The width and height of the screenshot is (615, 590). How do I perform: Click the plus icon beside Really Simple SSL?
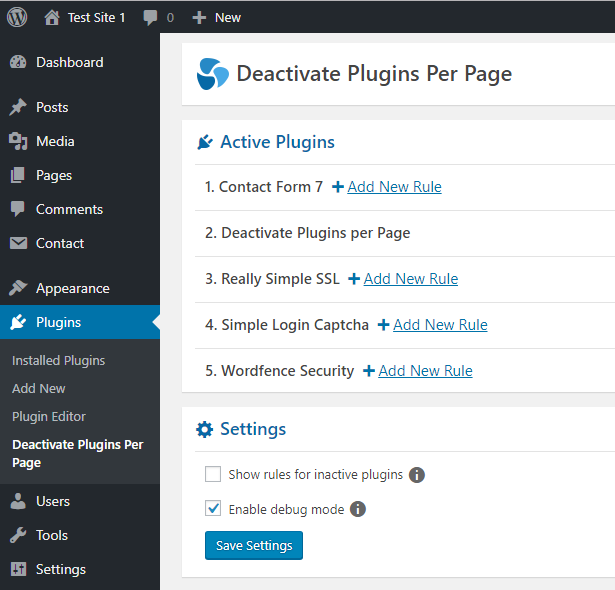(x=354, y=279)
